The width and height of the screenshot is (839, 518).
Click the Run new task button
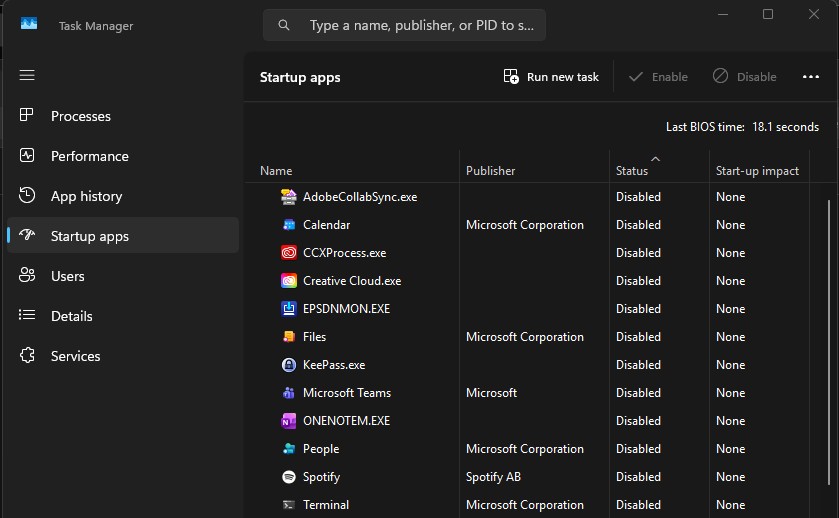coord(551,77)
